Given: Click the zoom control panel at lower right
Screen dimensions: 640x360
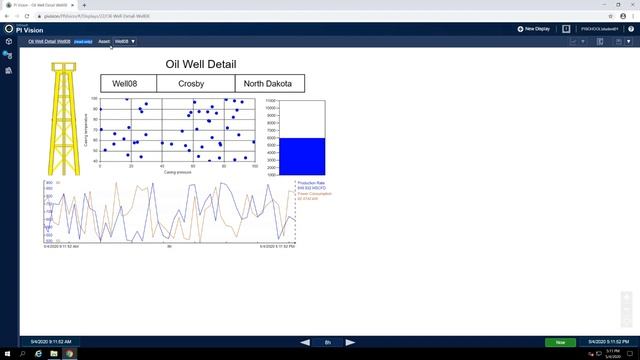Looking at the screenshot, I should click(x=627, y=309).
